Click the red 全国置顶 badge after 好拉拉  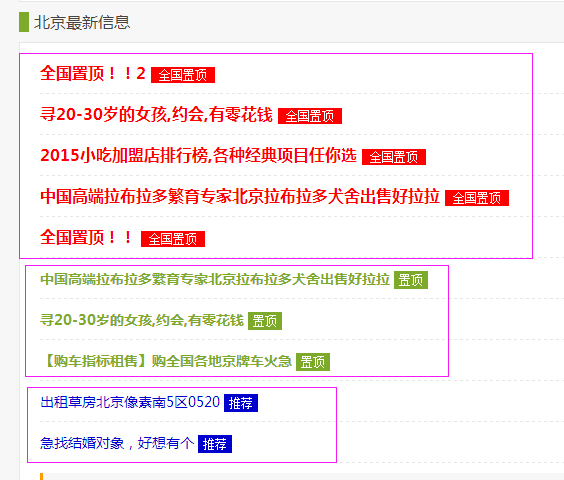[477, 198]
